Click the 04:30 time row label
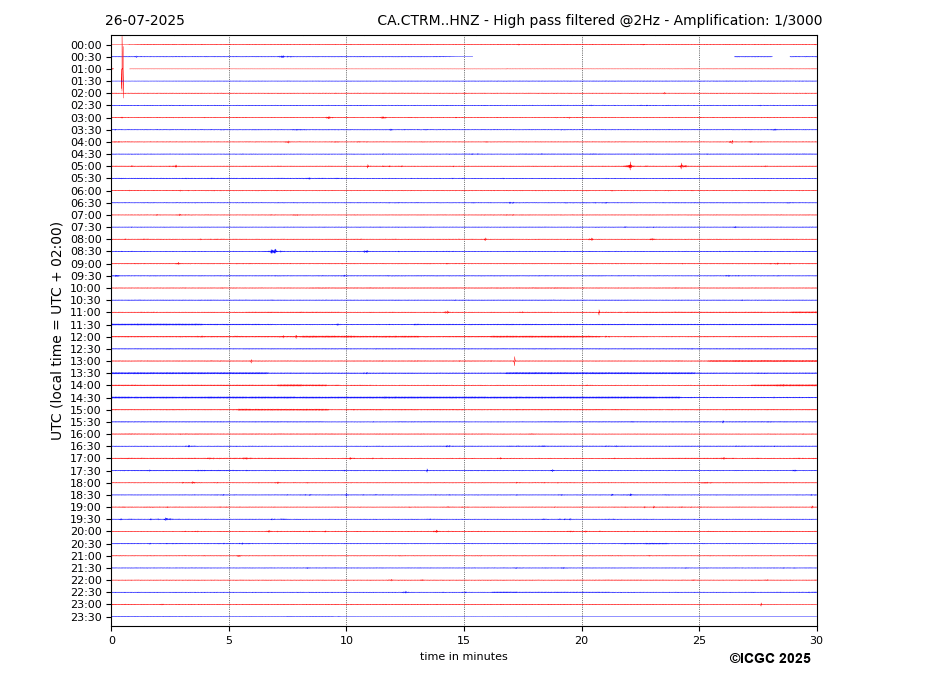 point(86,154)
